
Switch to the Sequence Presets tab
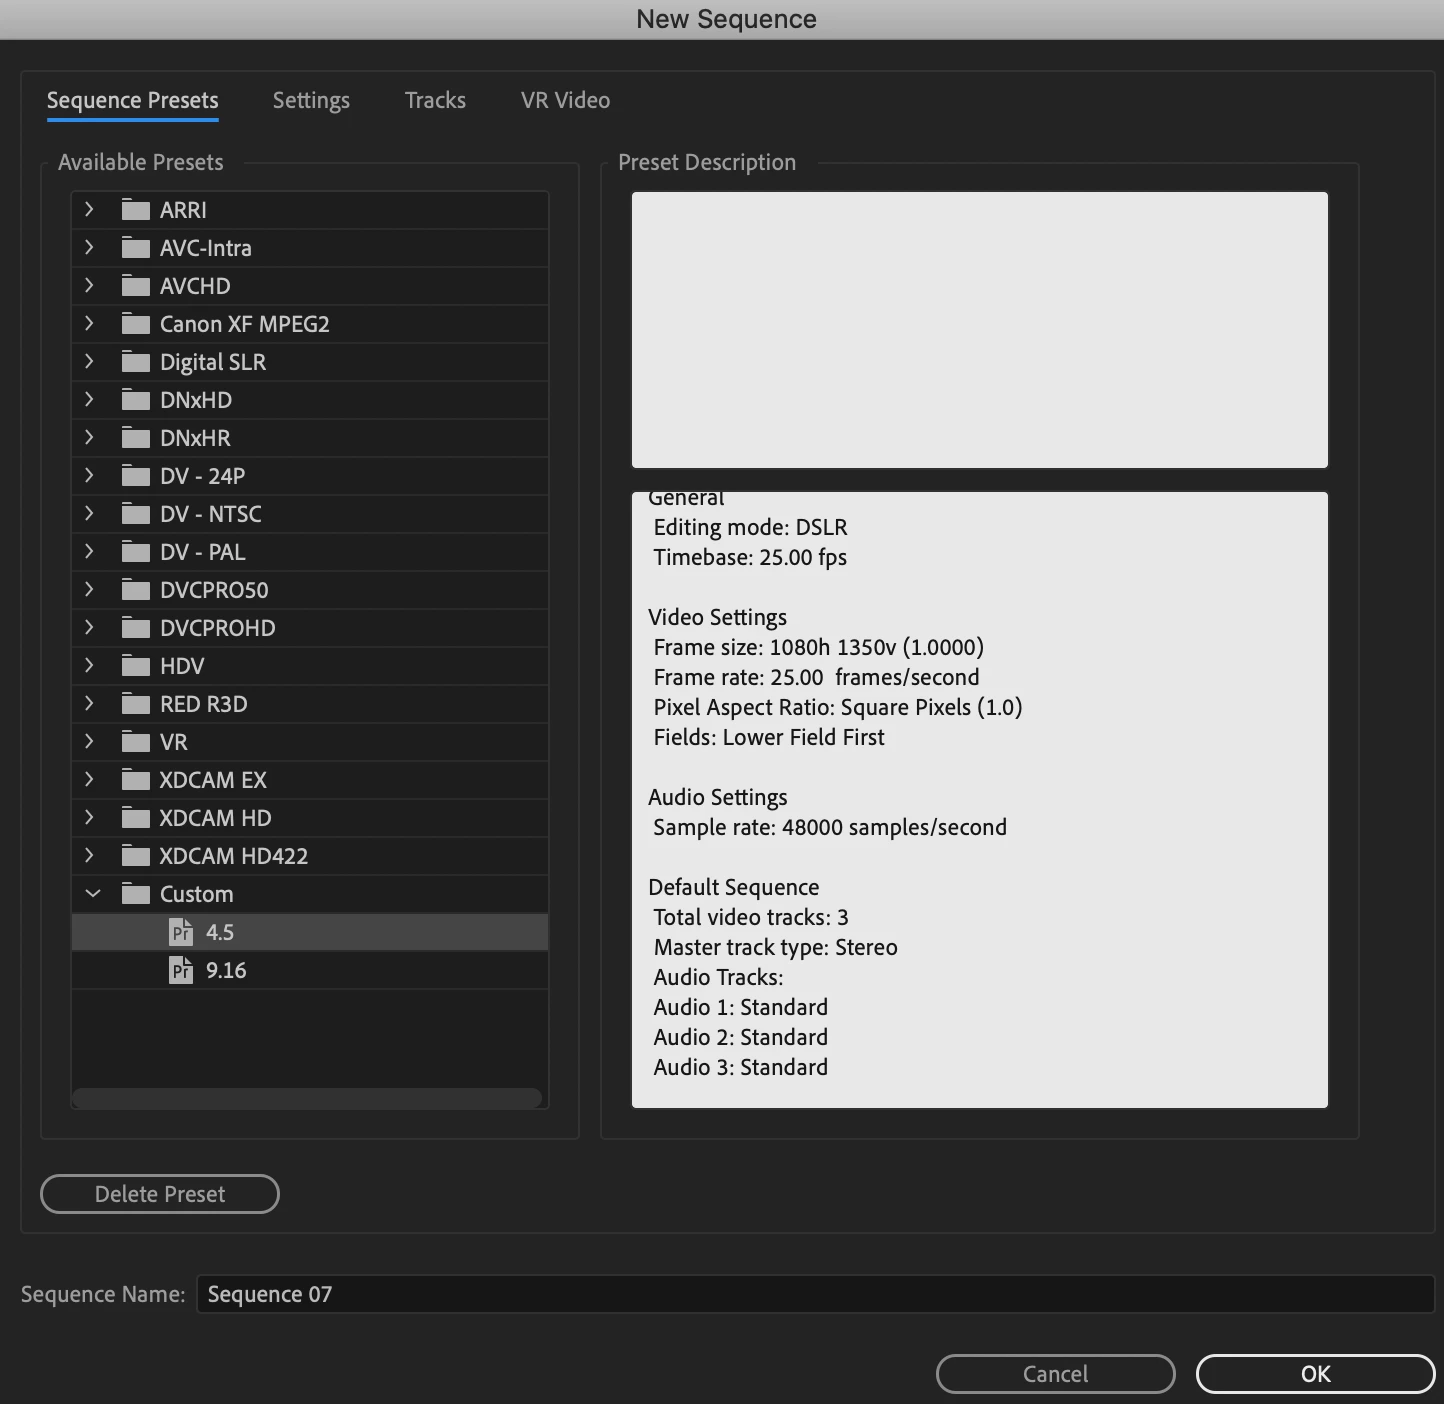tap(133, 101)
